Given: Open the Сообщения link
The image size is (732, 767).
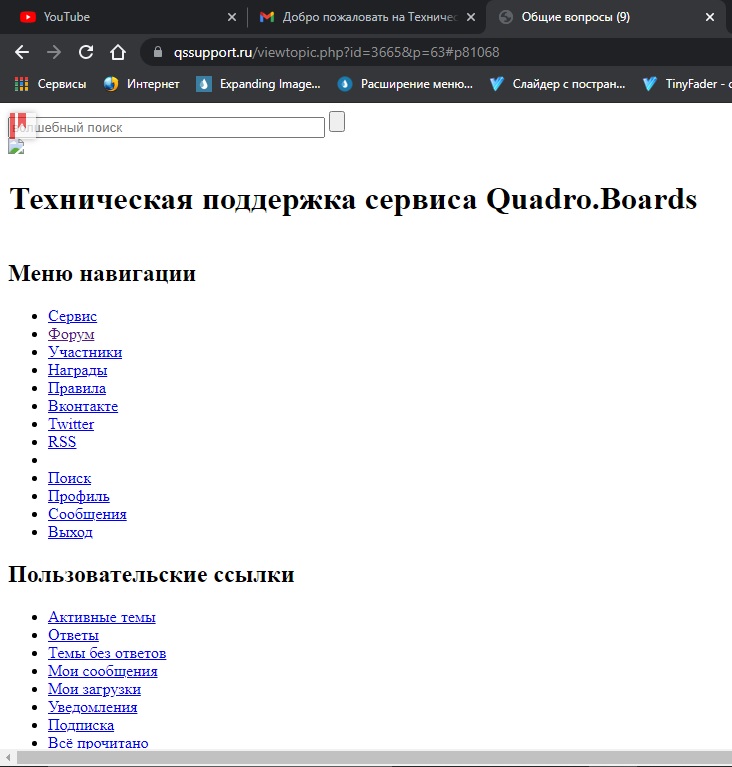Looking at the screenshot, I should [x=88, y=514].
